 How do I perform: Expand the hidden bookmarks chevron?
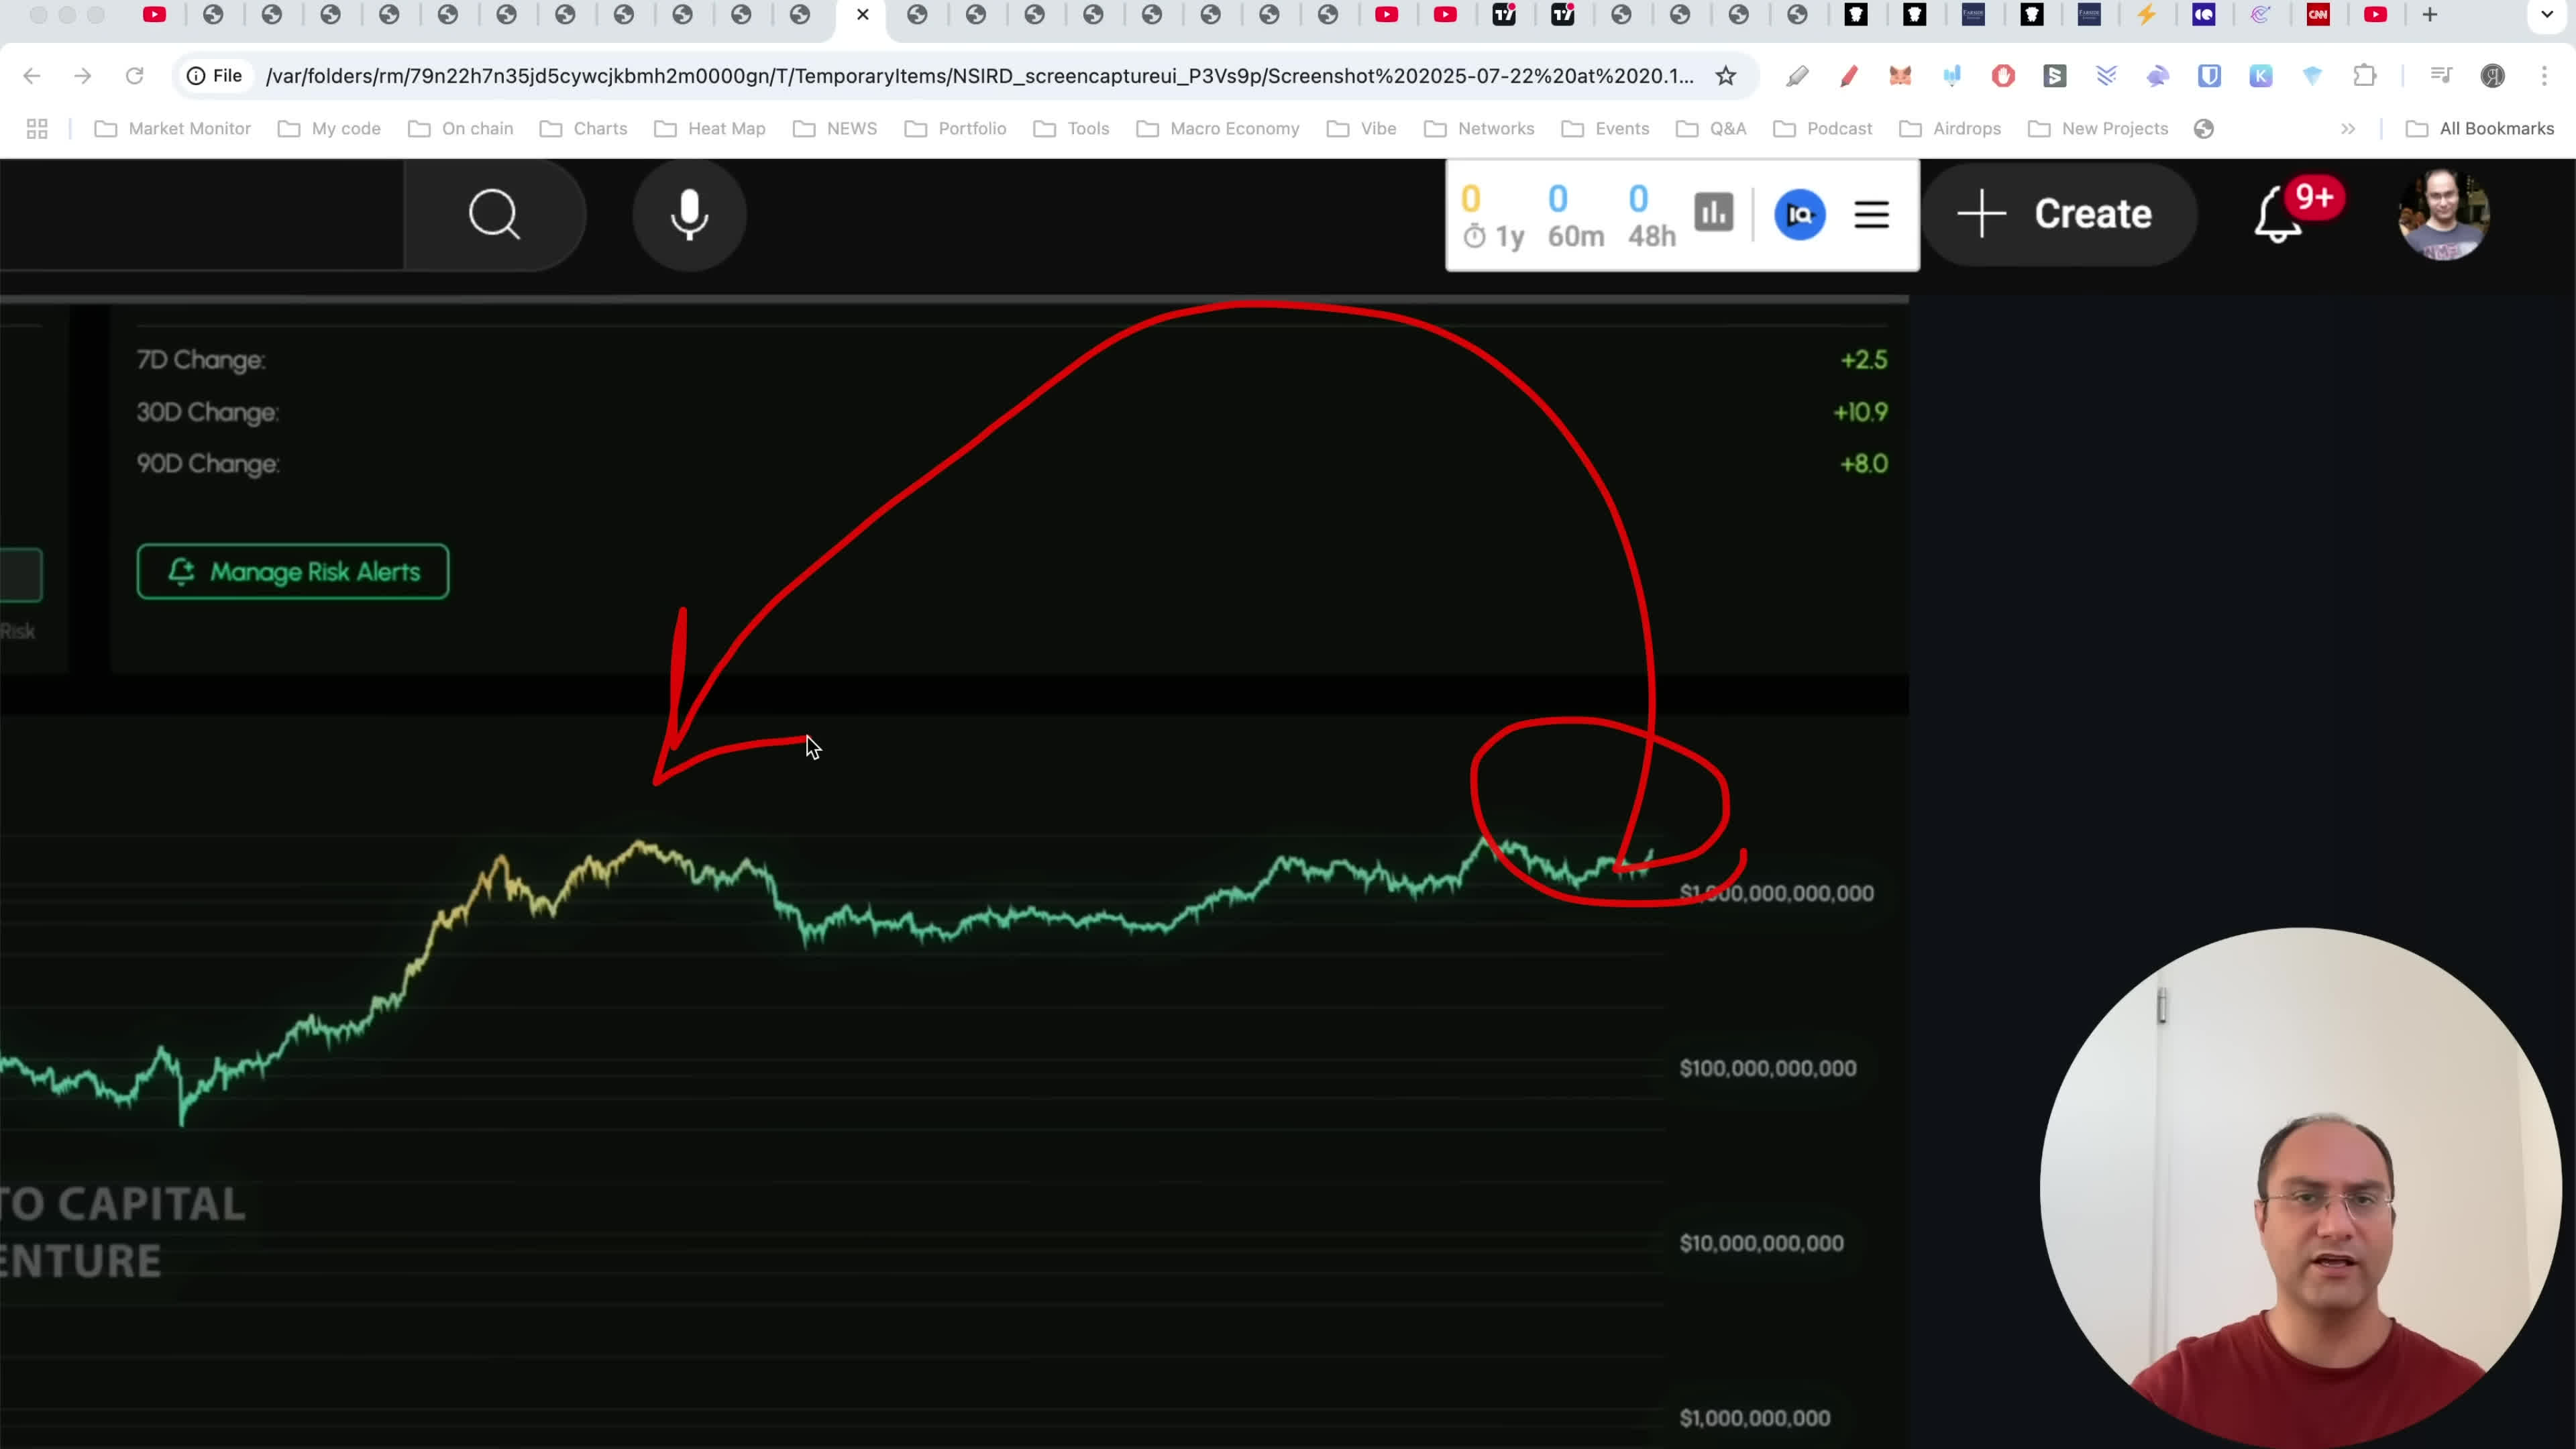(2347, 128)
